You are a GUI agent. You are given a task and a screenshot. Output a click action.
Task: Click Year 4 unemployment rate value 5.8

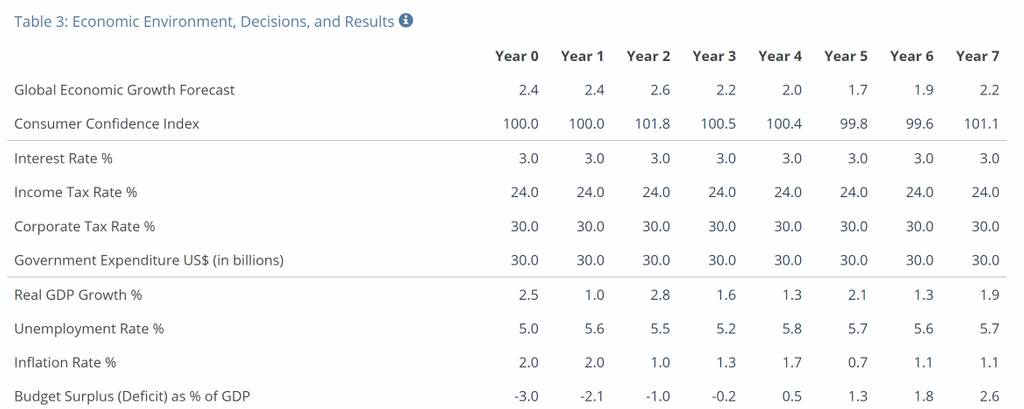(x=792, y=329)
